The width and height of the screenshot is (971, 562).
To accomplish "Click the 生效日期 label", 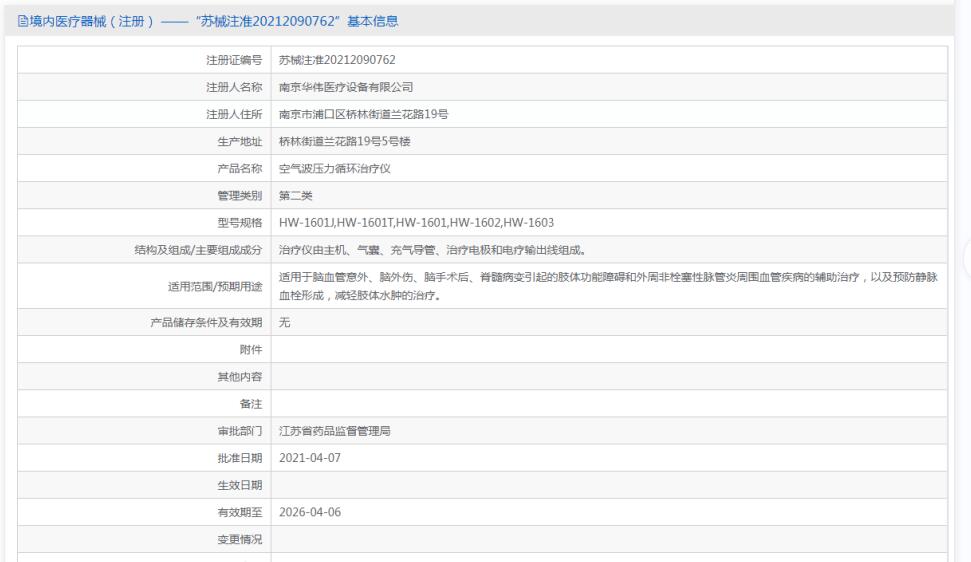I will point(240,485).
